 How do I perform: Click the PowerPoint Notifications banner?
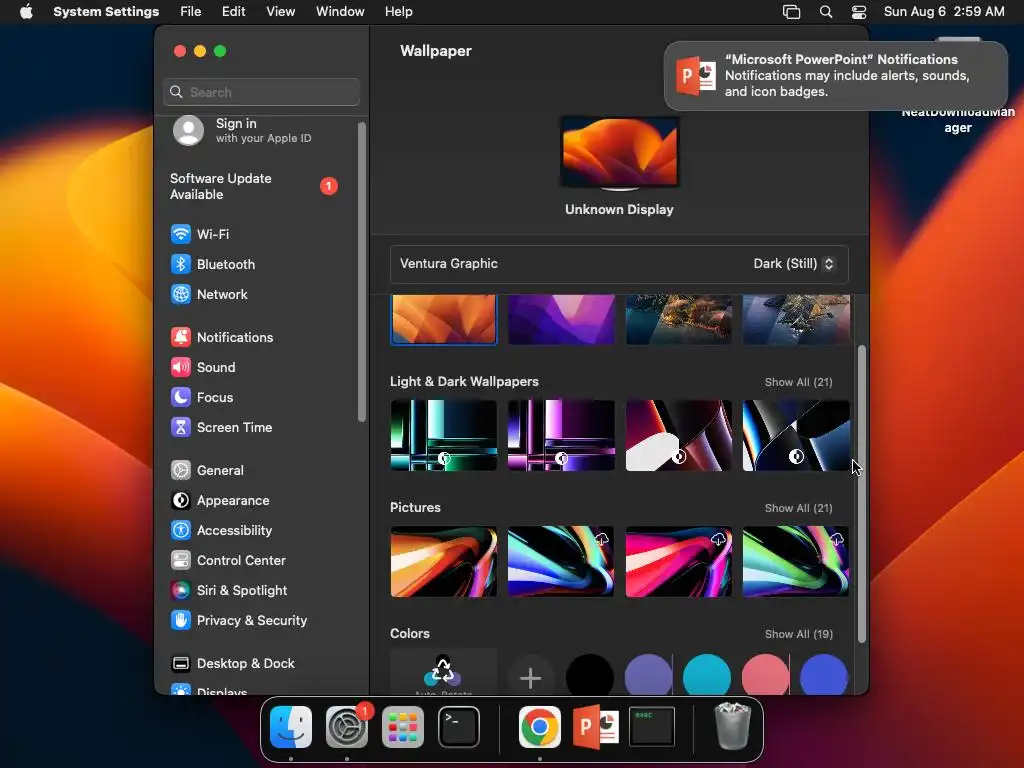[x=836, y=76]
